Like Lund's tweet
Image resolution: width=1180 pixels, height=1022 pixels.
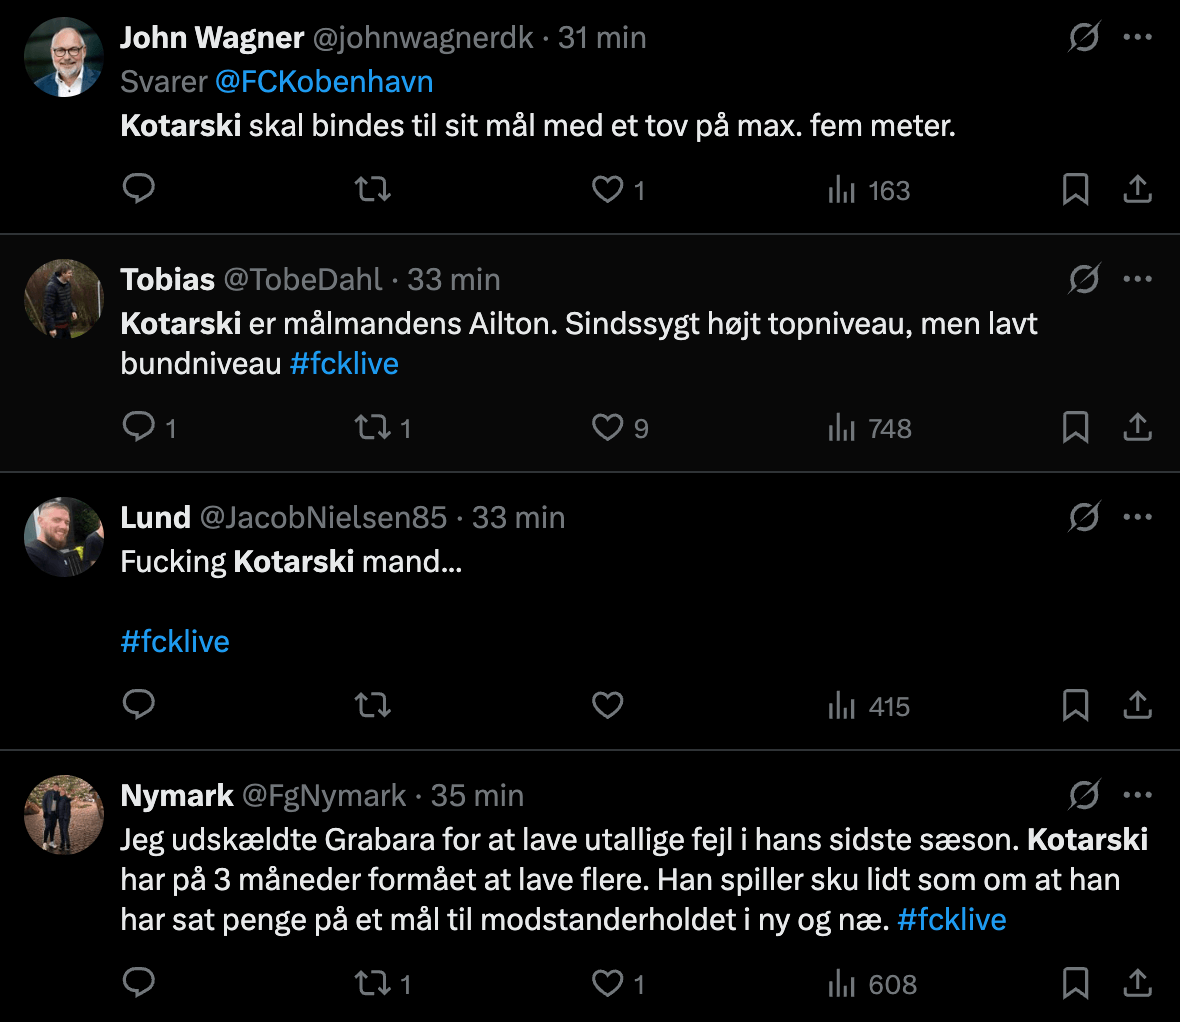click(608, 706)
